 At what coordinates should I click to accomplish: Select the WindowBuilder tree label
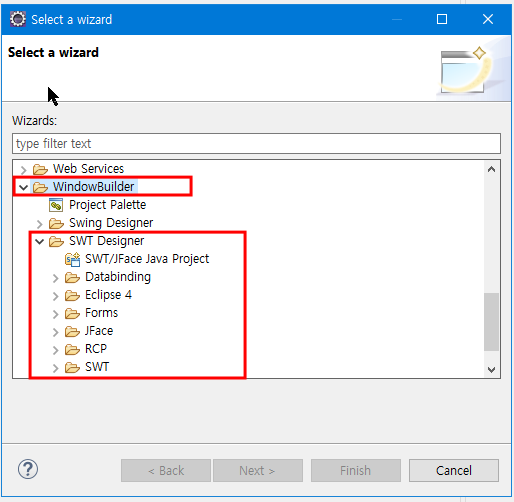[93, 187]
